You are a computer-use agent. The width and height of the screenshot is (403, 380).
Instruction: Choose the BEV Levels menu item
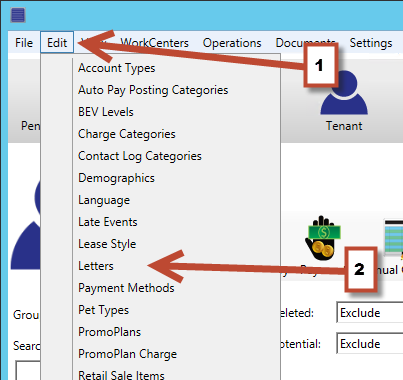pos(106,112)
